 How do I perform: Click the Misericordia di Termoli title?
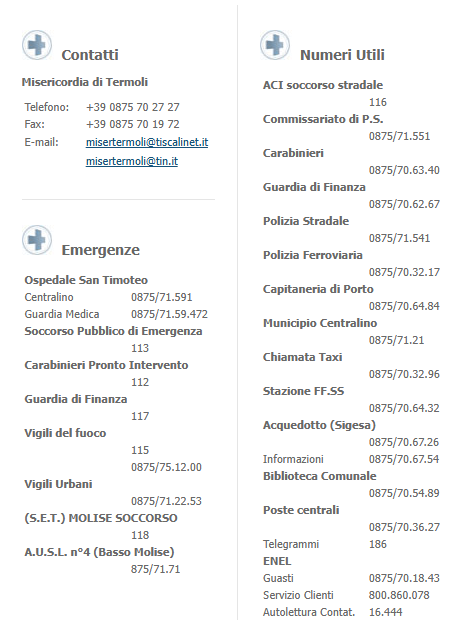(x=85, y=82)
